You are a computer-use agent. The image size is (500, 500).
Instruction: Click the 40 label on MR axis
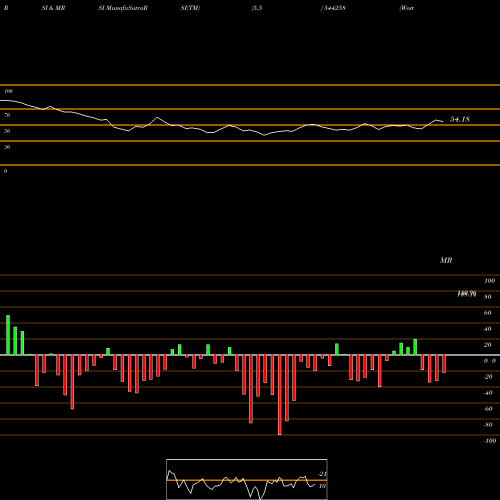click(488, 329)
